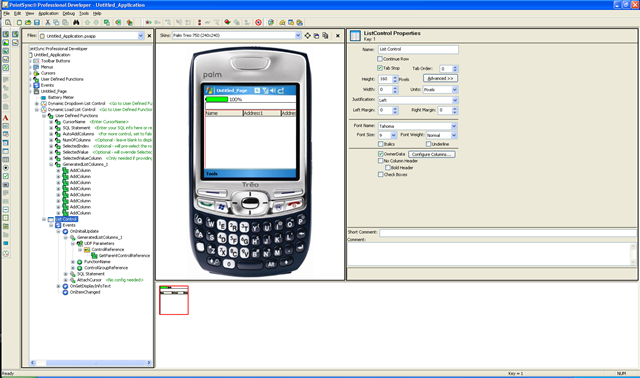Image resolution: width=640 pixels, height=378 pixels.
Task: Open the Justification dropdown
Action: point(455,100)
